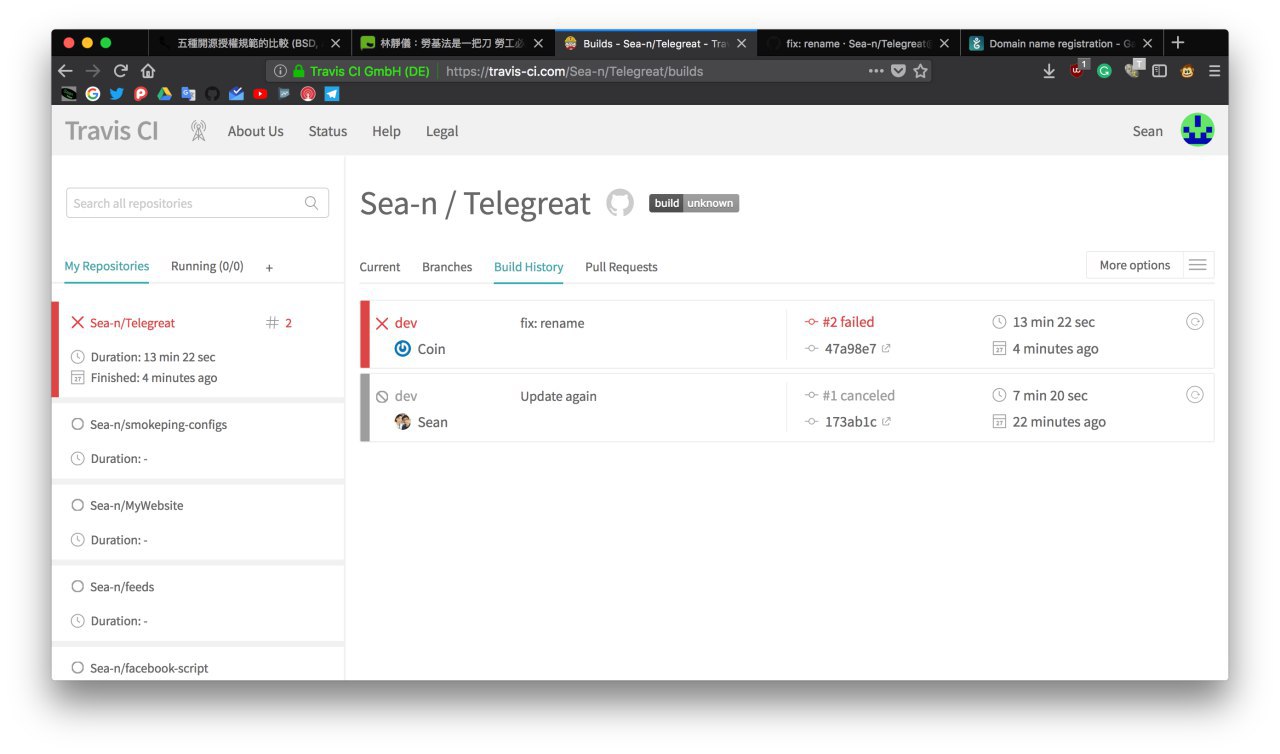Open the #1 canceled build link
Screen dimensions: 1280x754
pos(858,395)
